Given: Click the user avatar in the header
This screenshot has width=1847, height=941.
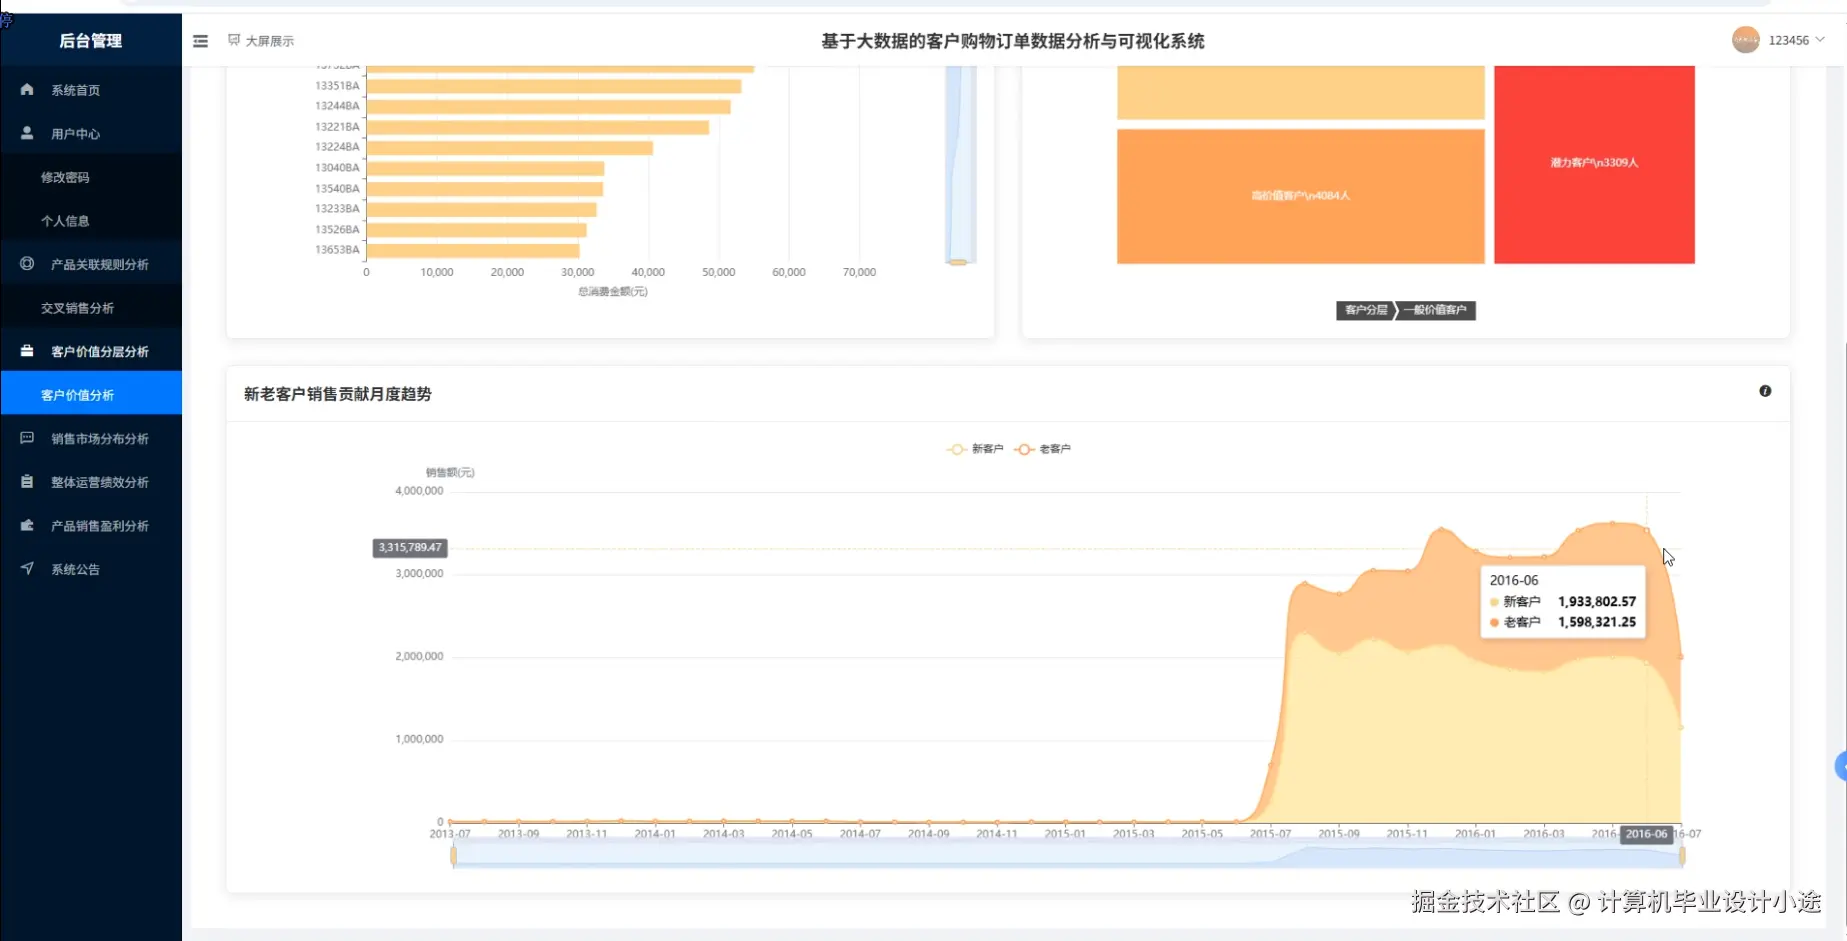Looking at the screenshot, I should click(1746, 40).
